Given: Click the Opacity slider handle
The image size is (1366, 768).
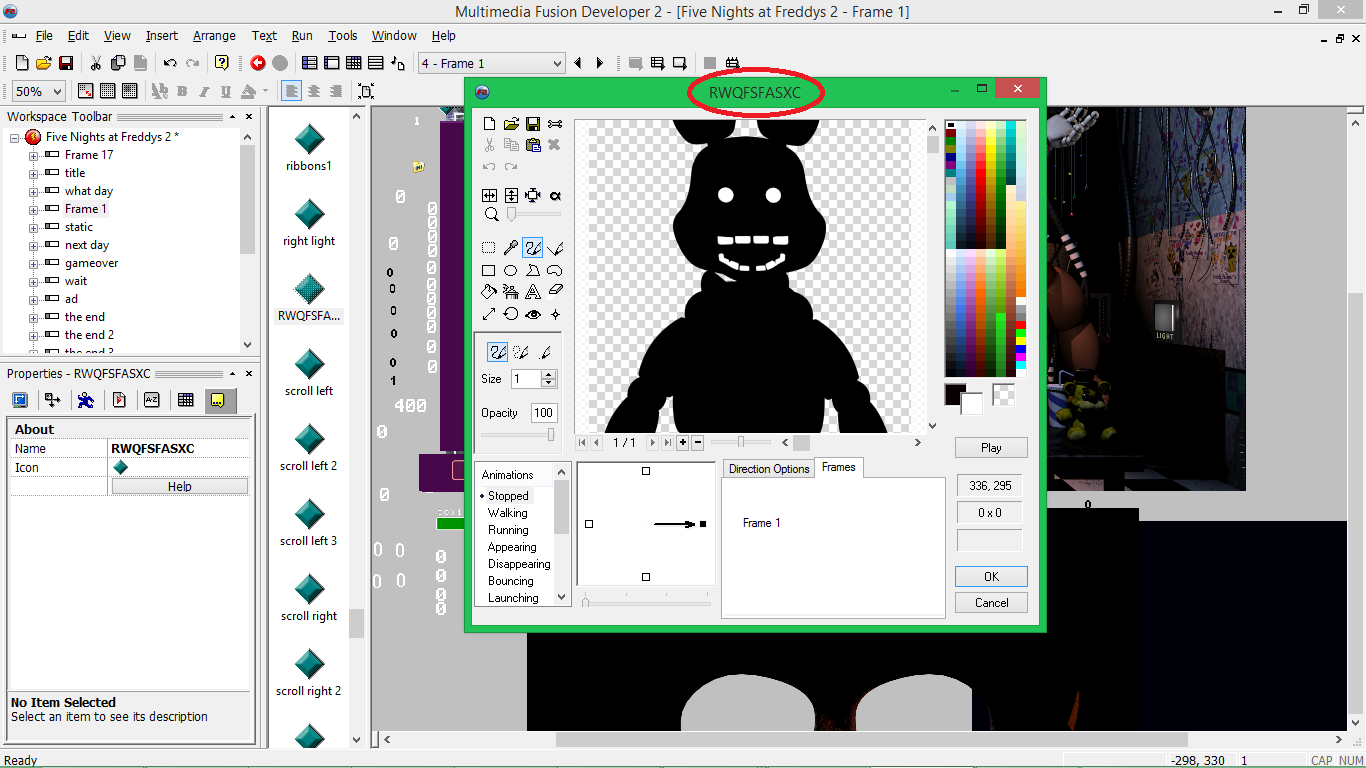Looking at the screenshot, I should click(x=551, y=434).
